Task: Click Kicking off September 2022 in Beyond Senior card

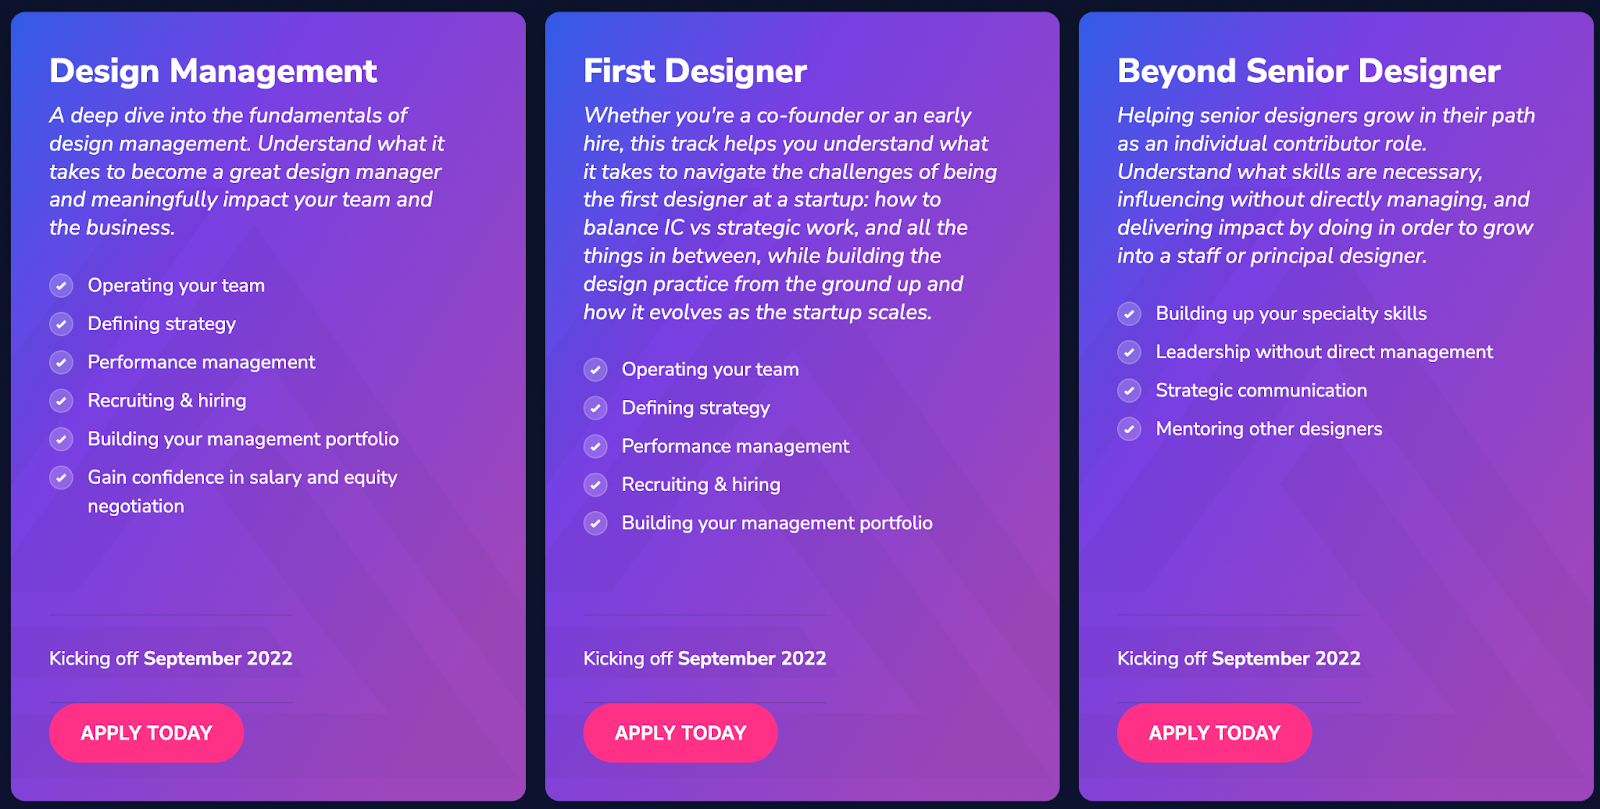Action: click(x=1239, y=658)
